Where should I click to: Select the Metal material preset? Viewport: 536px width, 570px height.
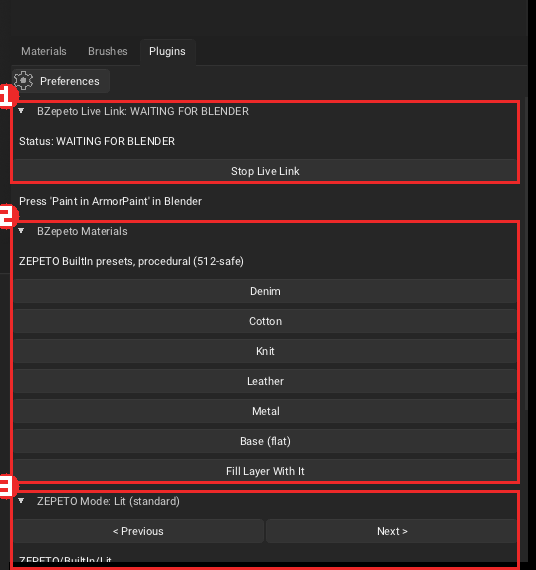coord(265,411)
